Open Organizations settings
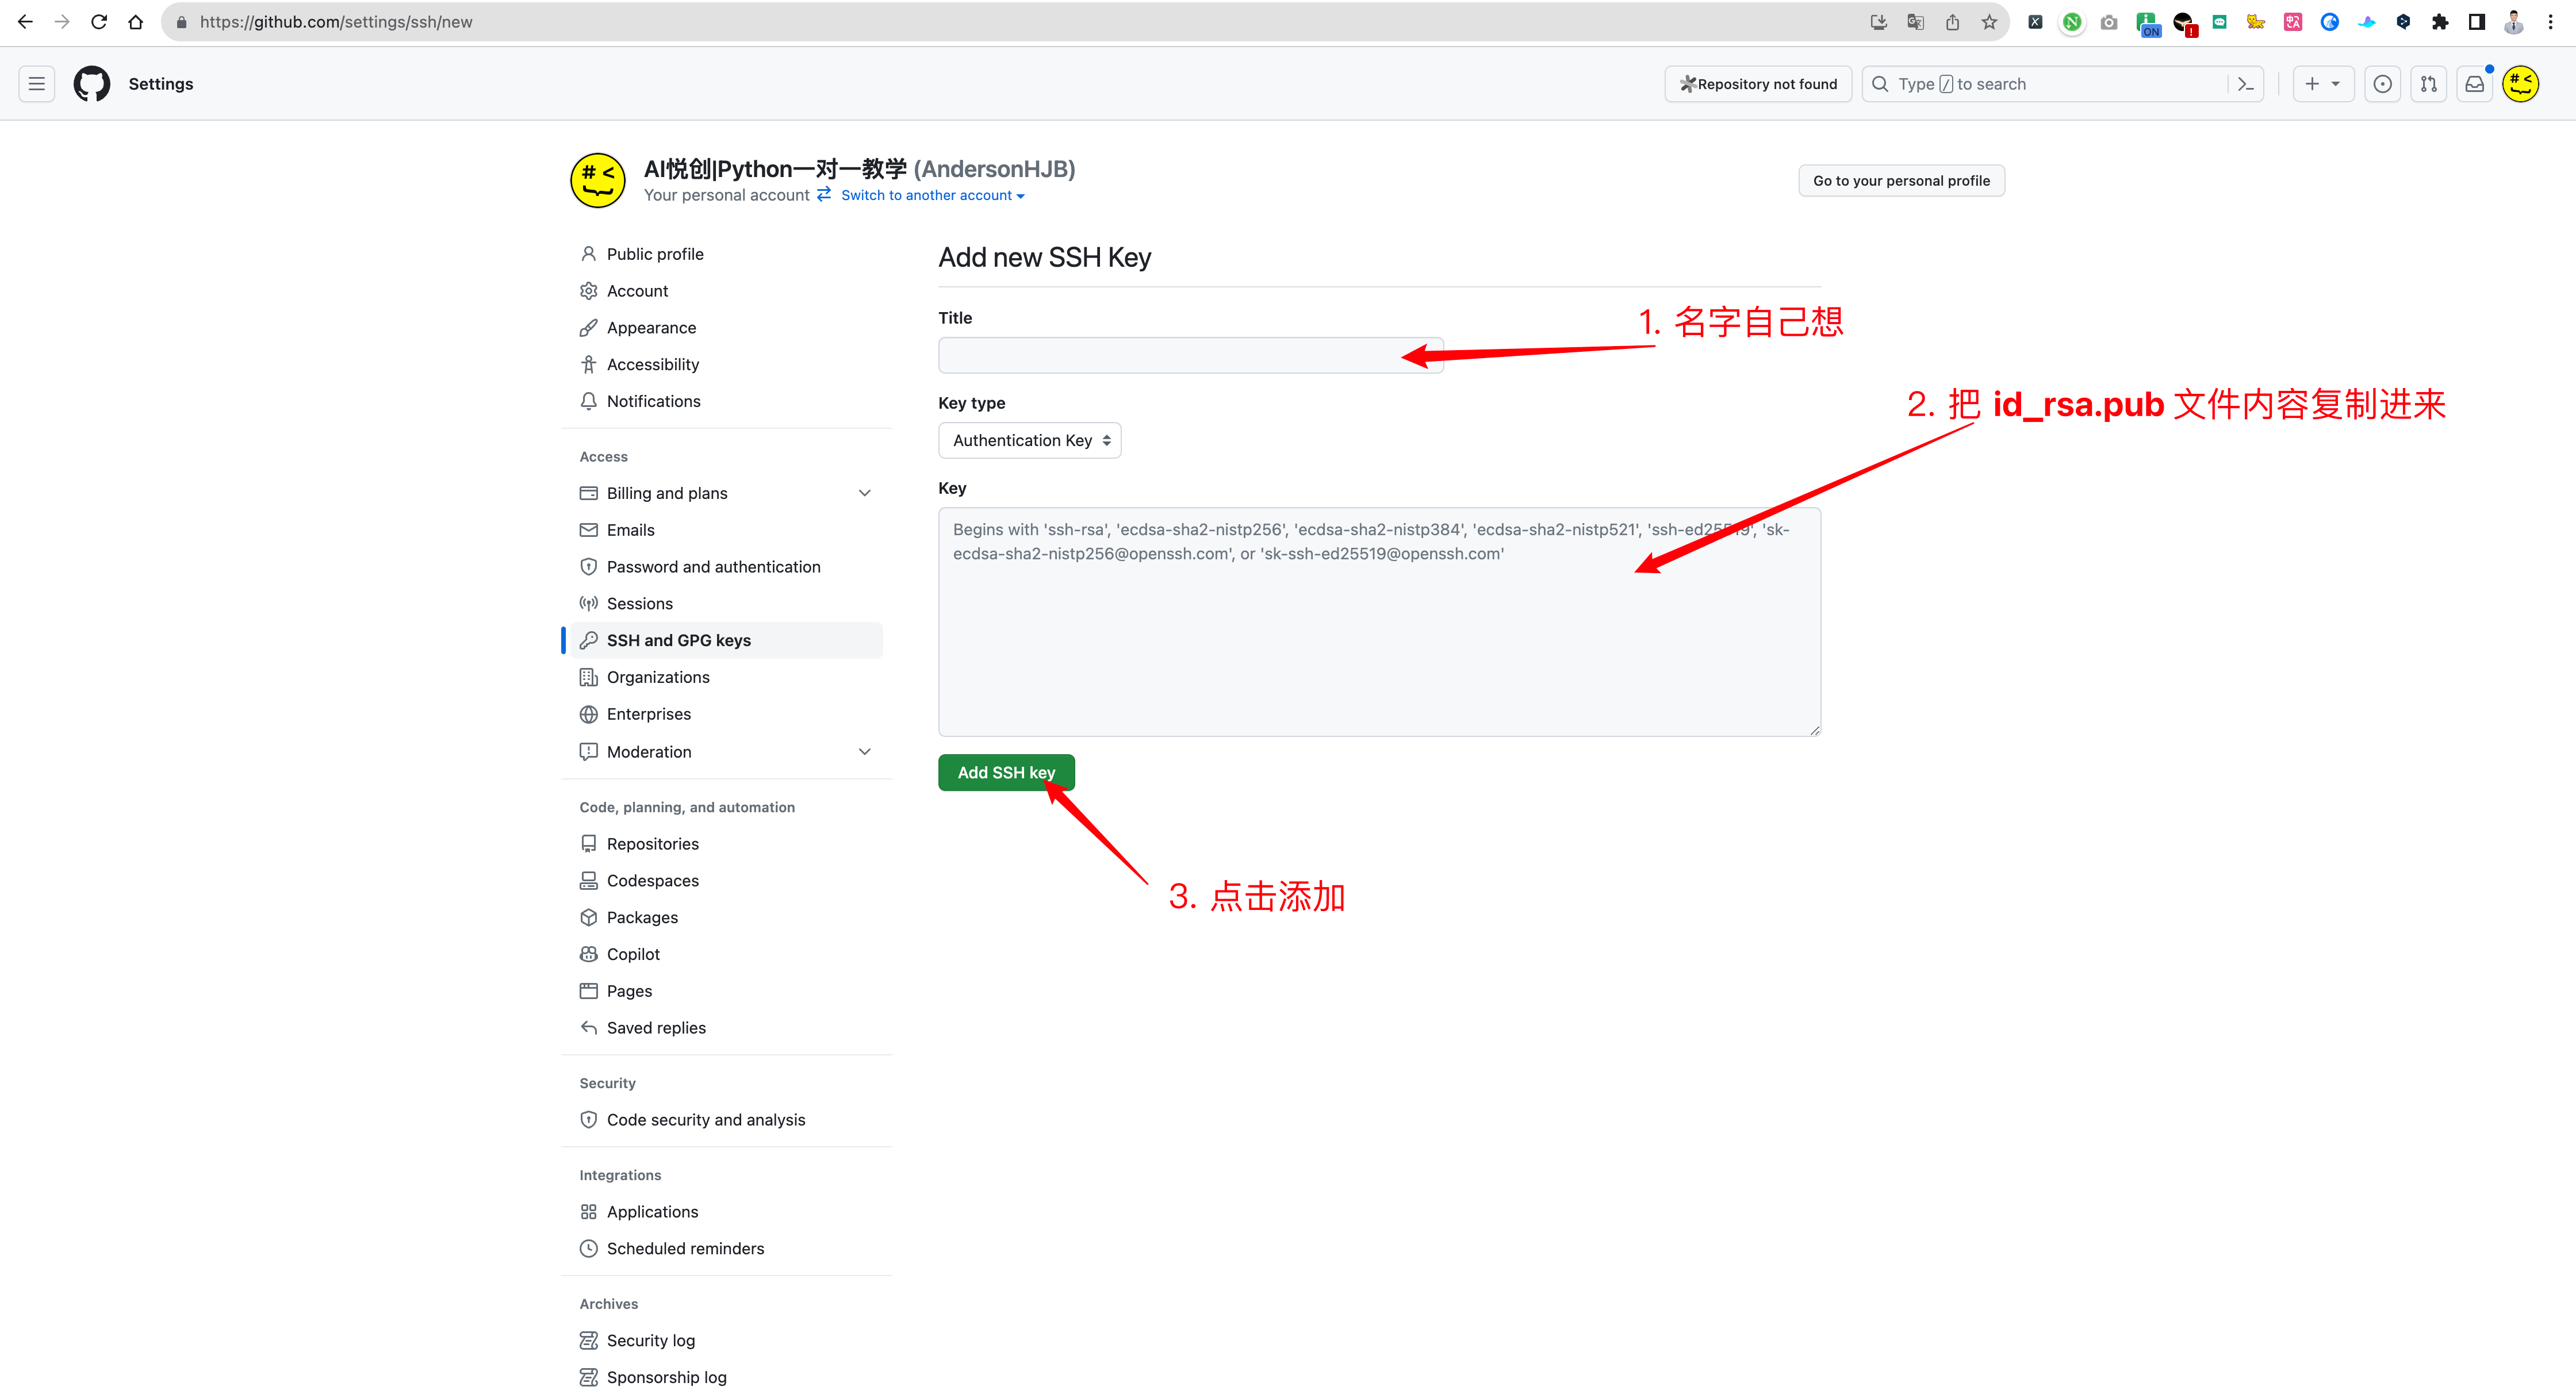This screenshot has height=1398, width=2576. coord(726,677)
